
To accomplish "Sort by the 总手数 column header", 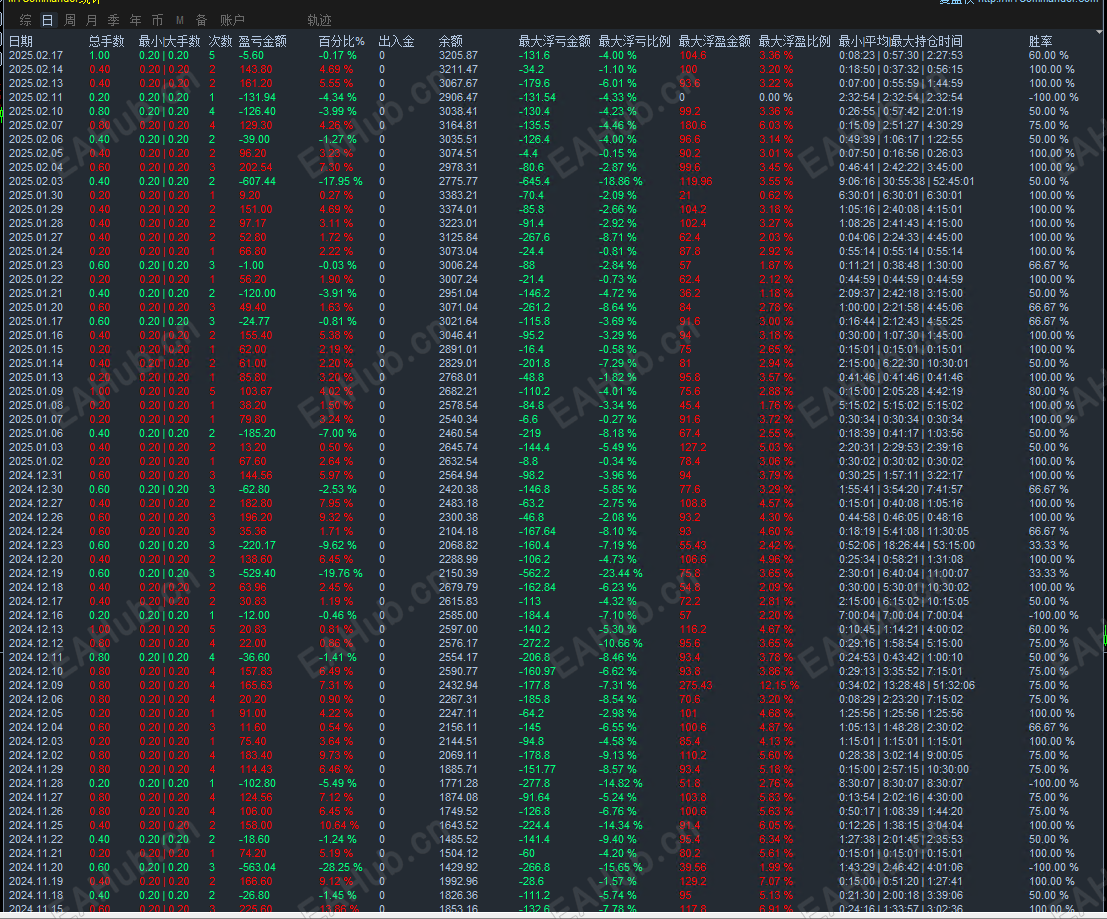I will click(x=107, y=41).
